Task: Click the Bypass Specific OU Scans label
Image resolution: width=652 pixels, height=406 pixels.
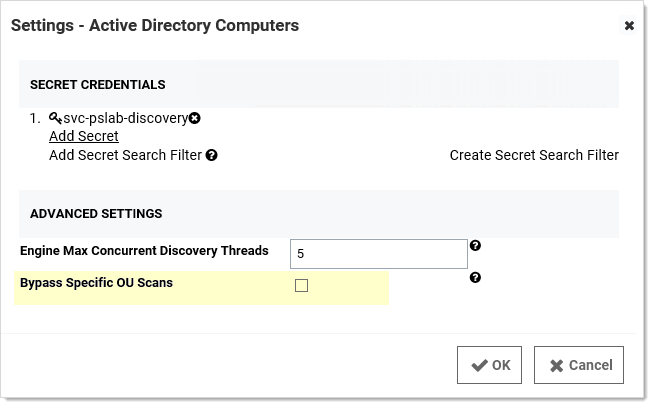Action: click(96, 283)
